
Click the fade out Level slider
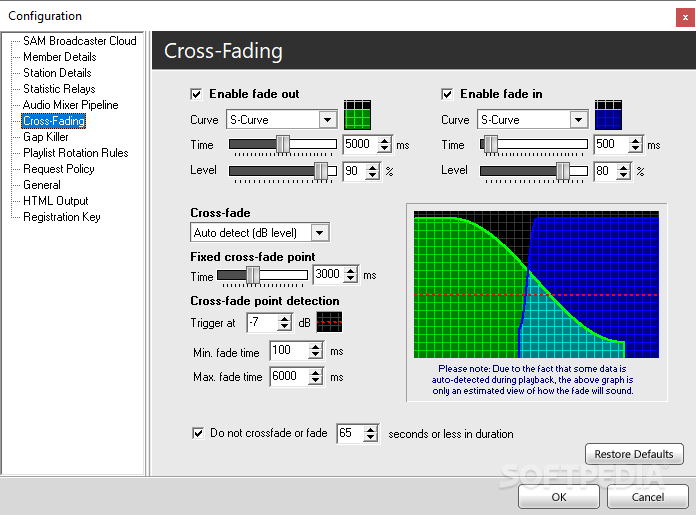tap(283, 171)
